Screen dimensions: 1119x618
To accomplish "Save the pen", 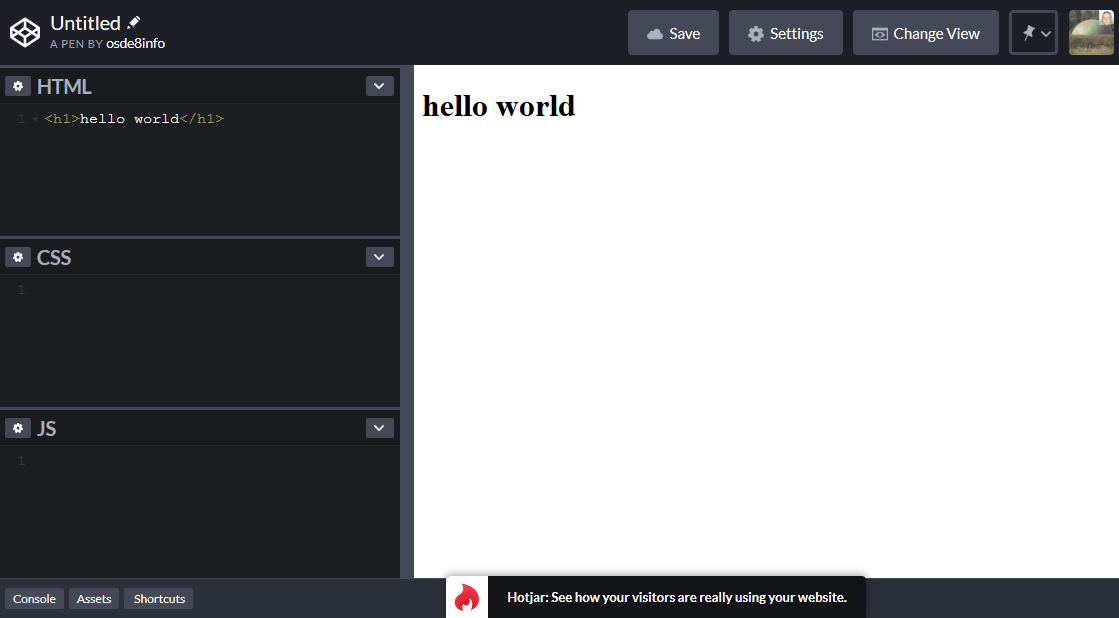I will 673,33.
